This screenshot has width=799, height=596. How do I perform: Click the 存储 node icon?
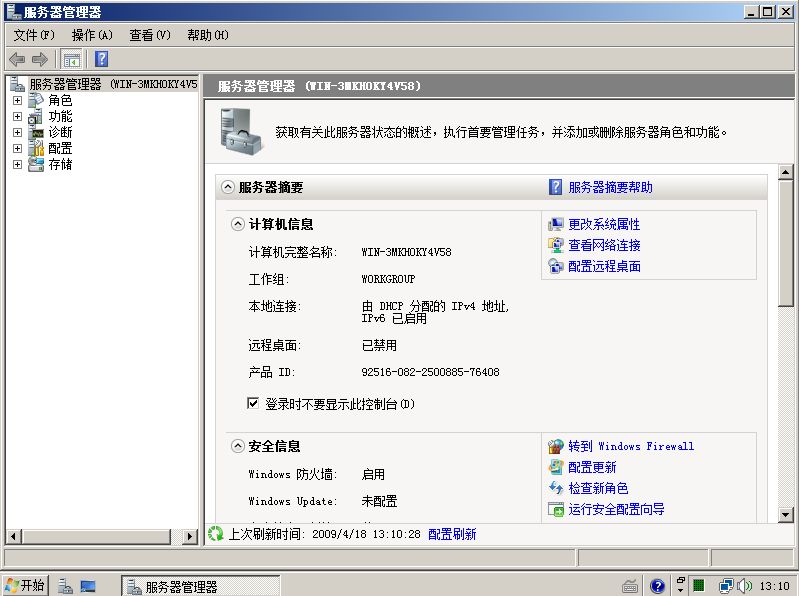click(36, 165)
